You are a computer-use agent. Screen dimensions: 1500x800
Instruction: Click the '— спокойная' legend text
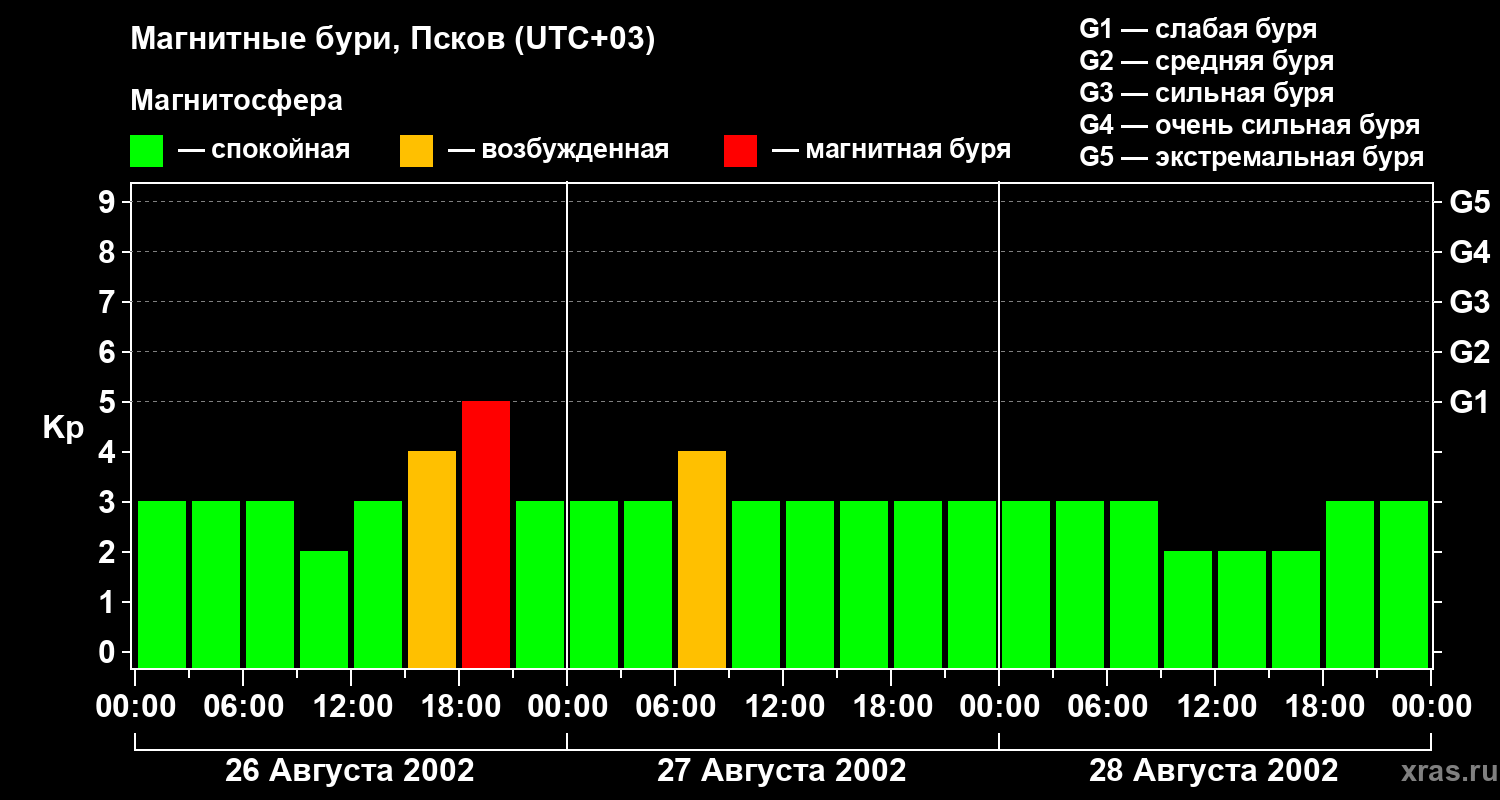(x=264, y=150)
